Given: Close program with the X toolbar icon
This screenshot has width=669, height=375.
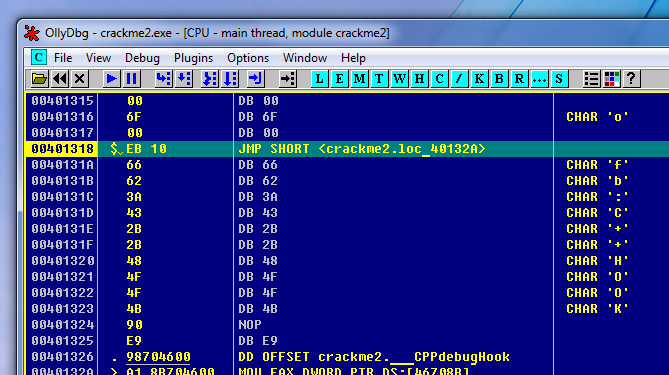Looking at the screenshot, I should (79, 79).
